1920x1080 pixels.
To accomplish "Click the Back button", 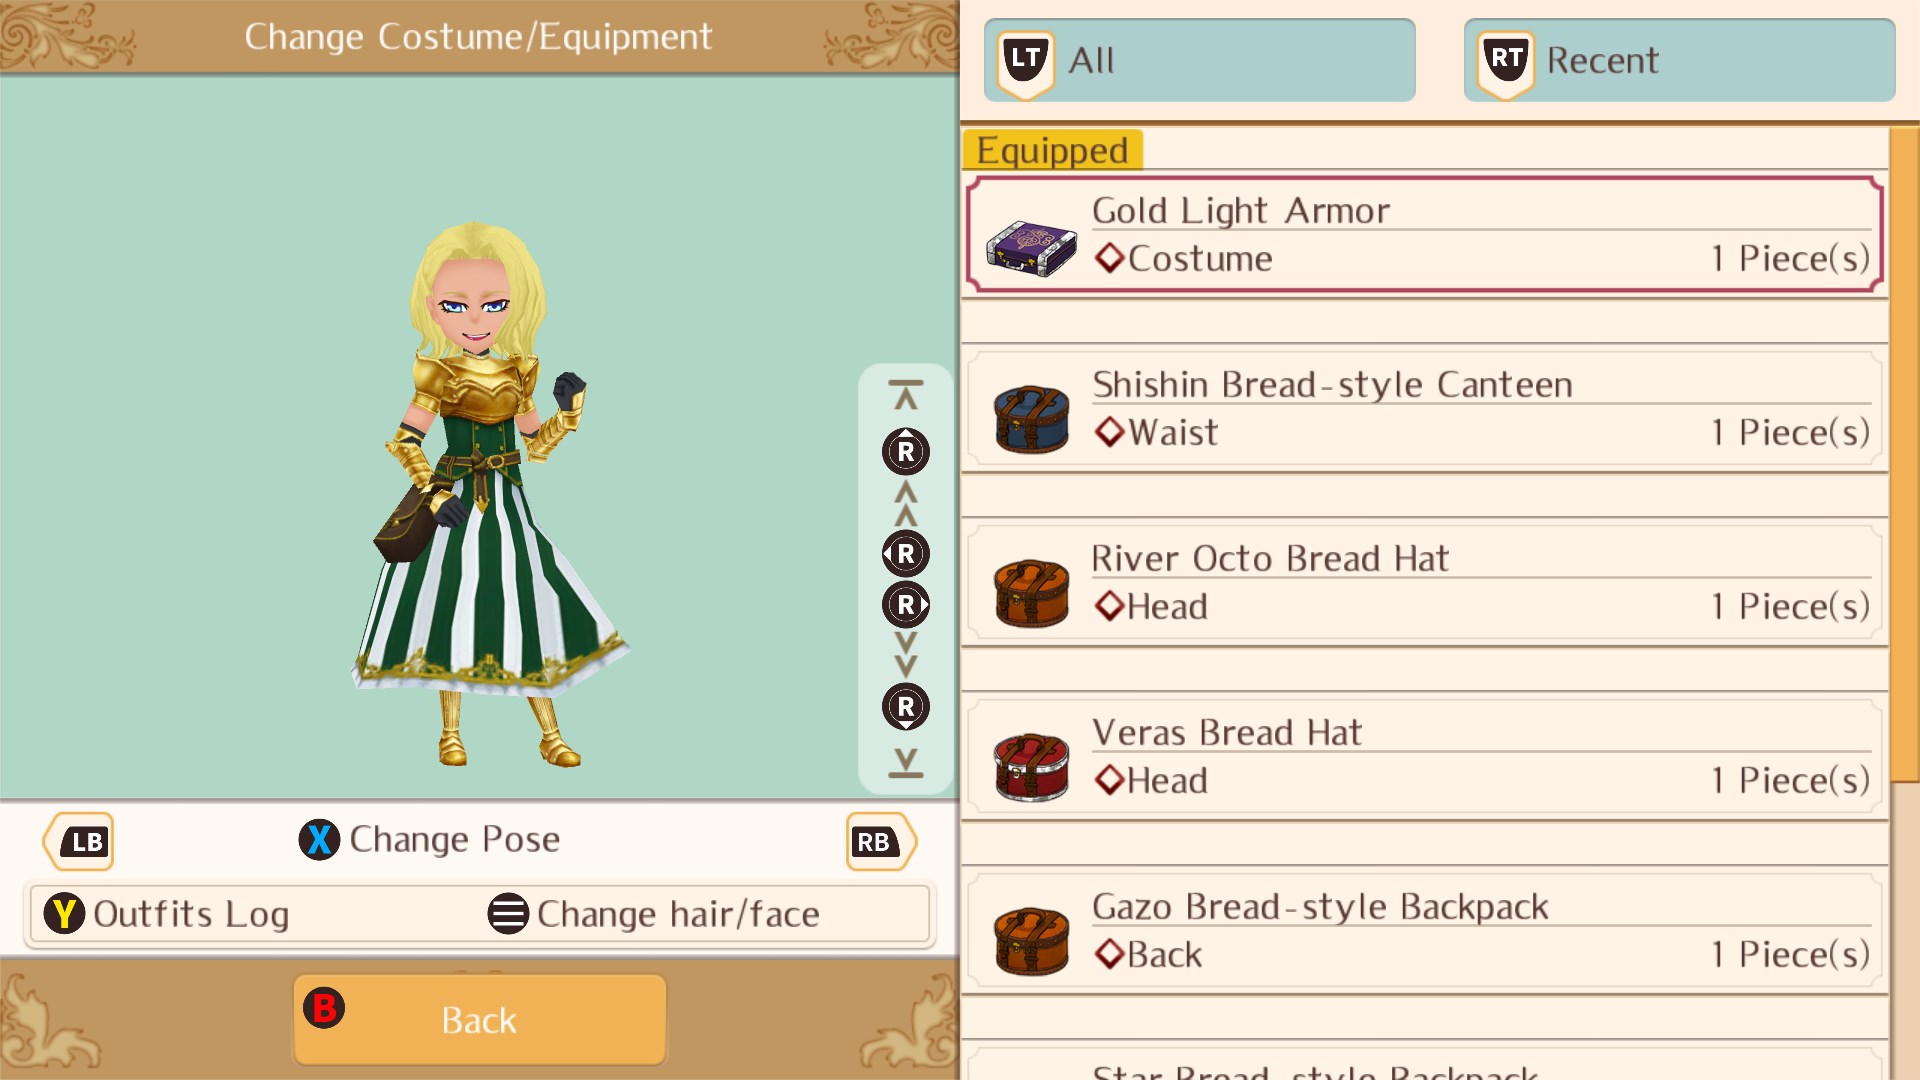I will (x=479, y=1019).
